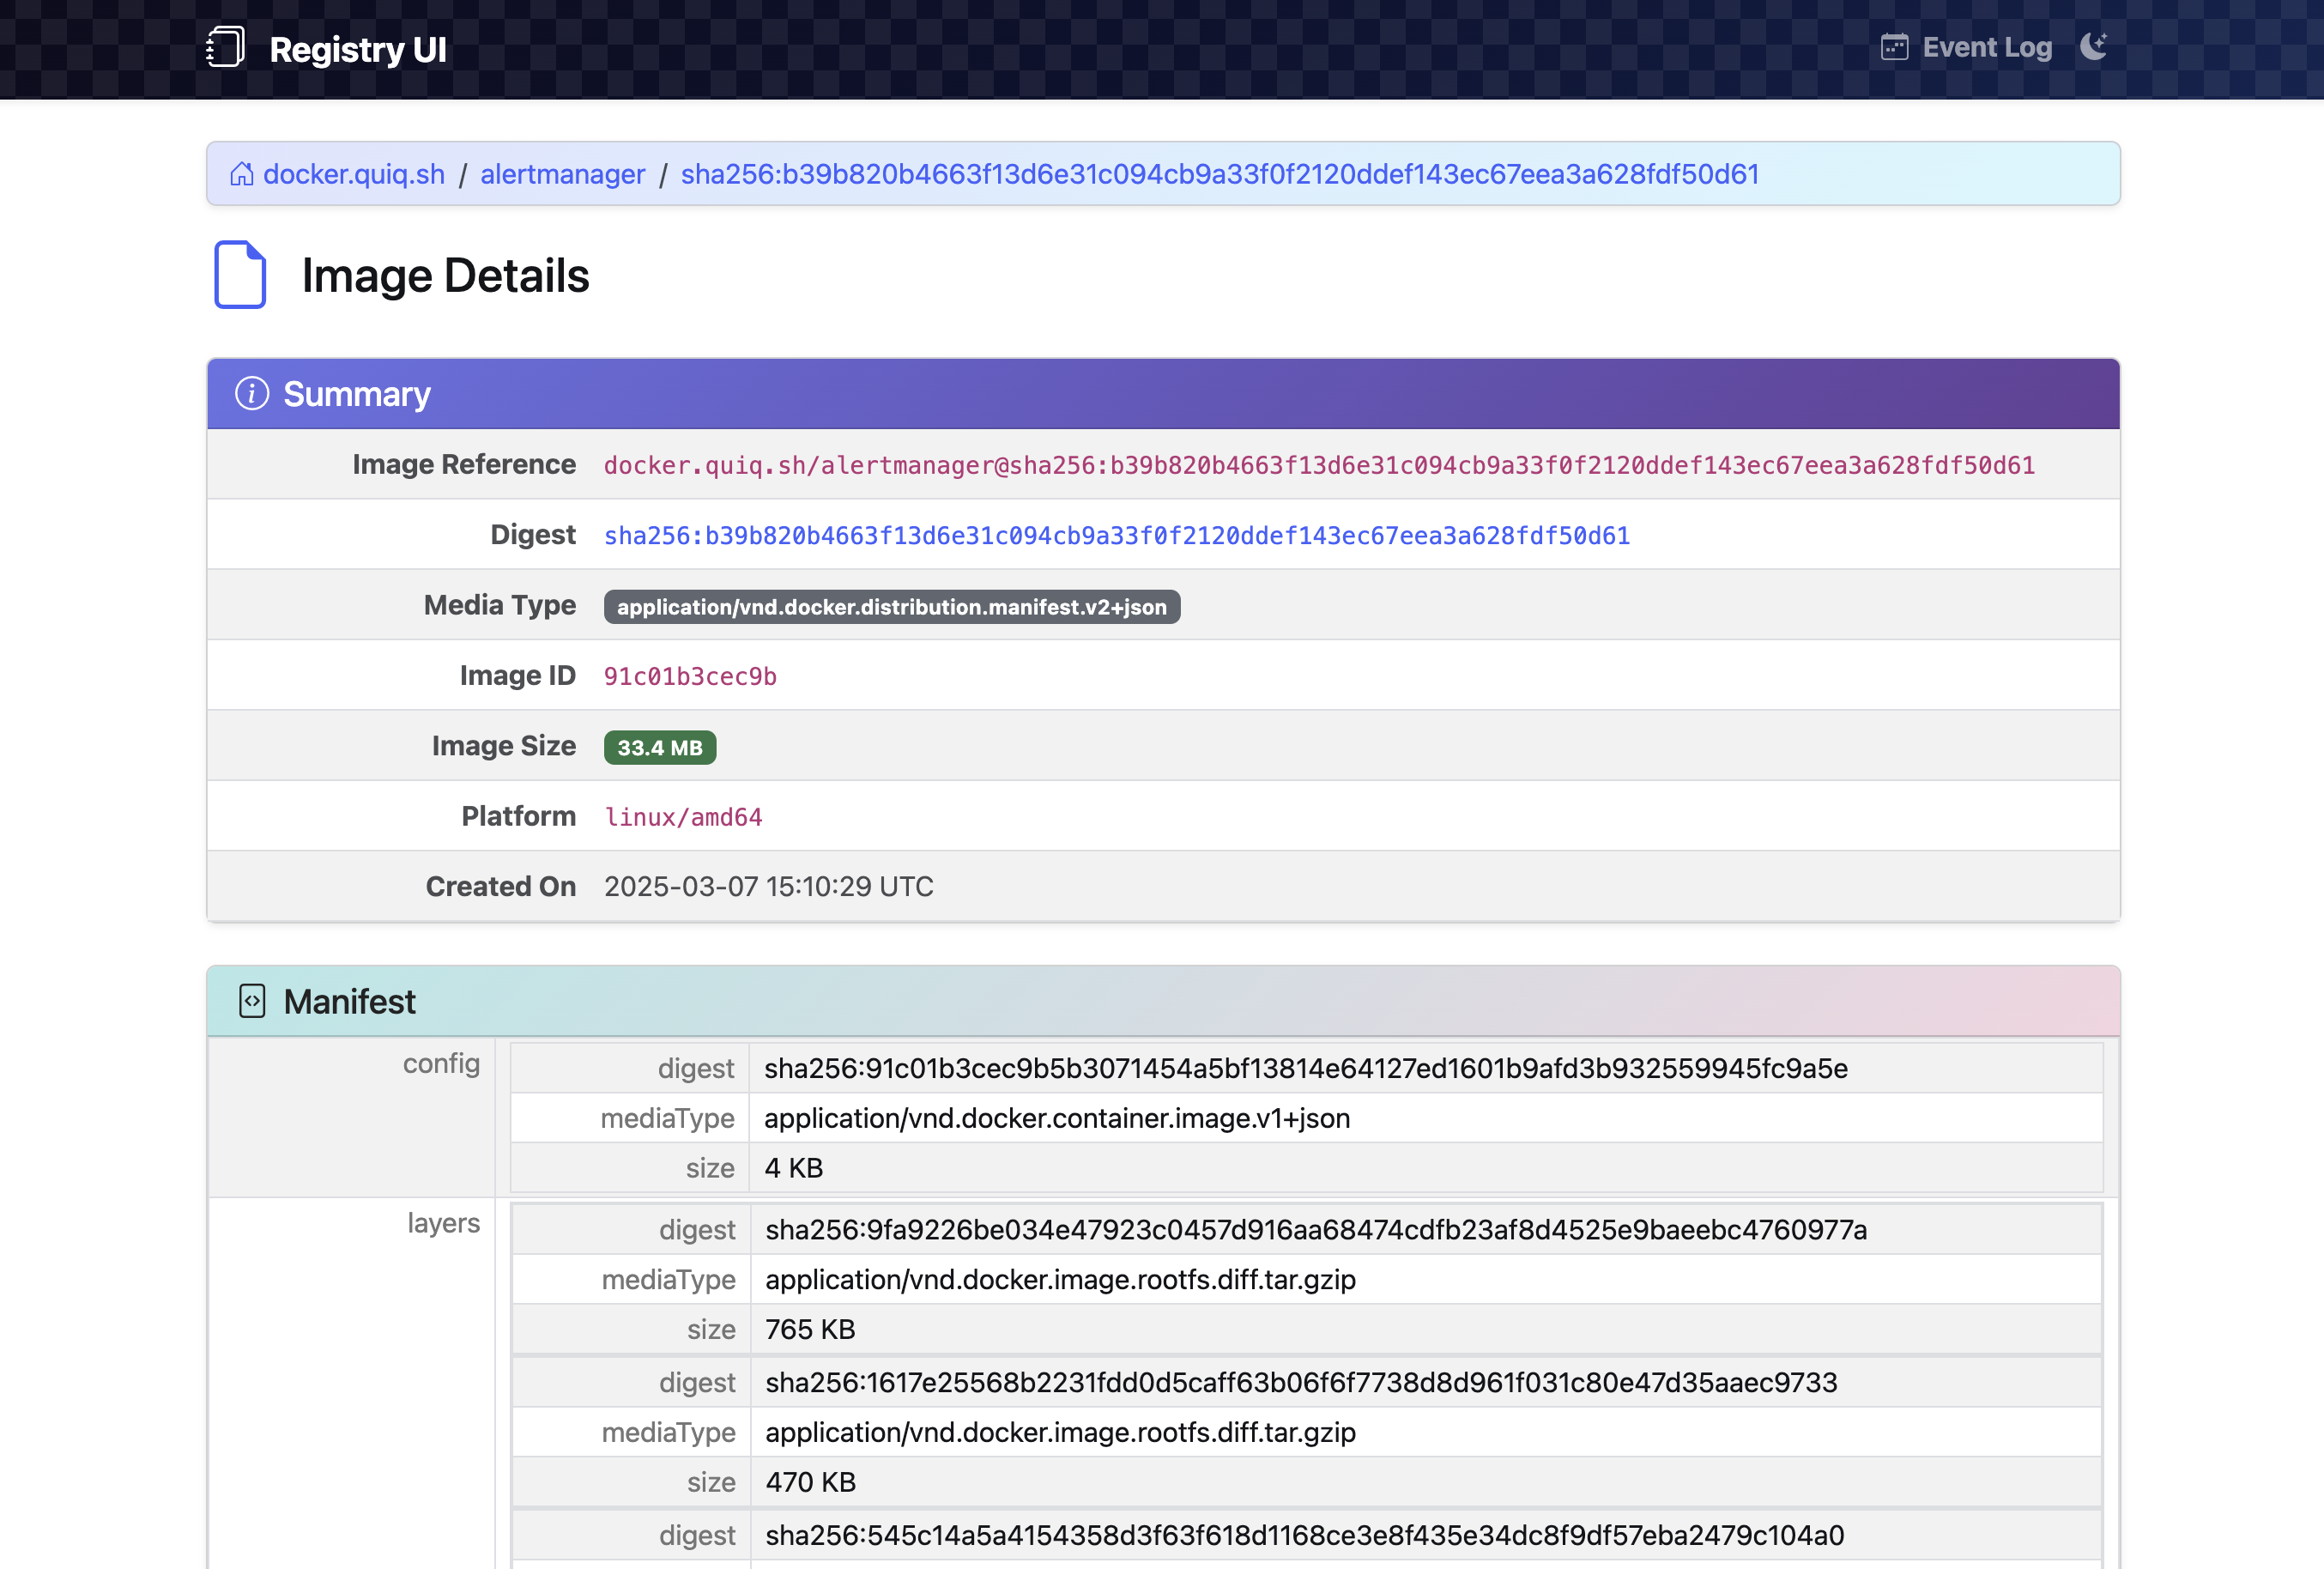This screenshot has height=1569, width=2324.
Task: Click the 33.4 MB image size badge
Action: [x=659, y=748]
